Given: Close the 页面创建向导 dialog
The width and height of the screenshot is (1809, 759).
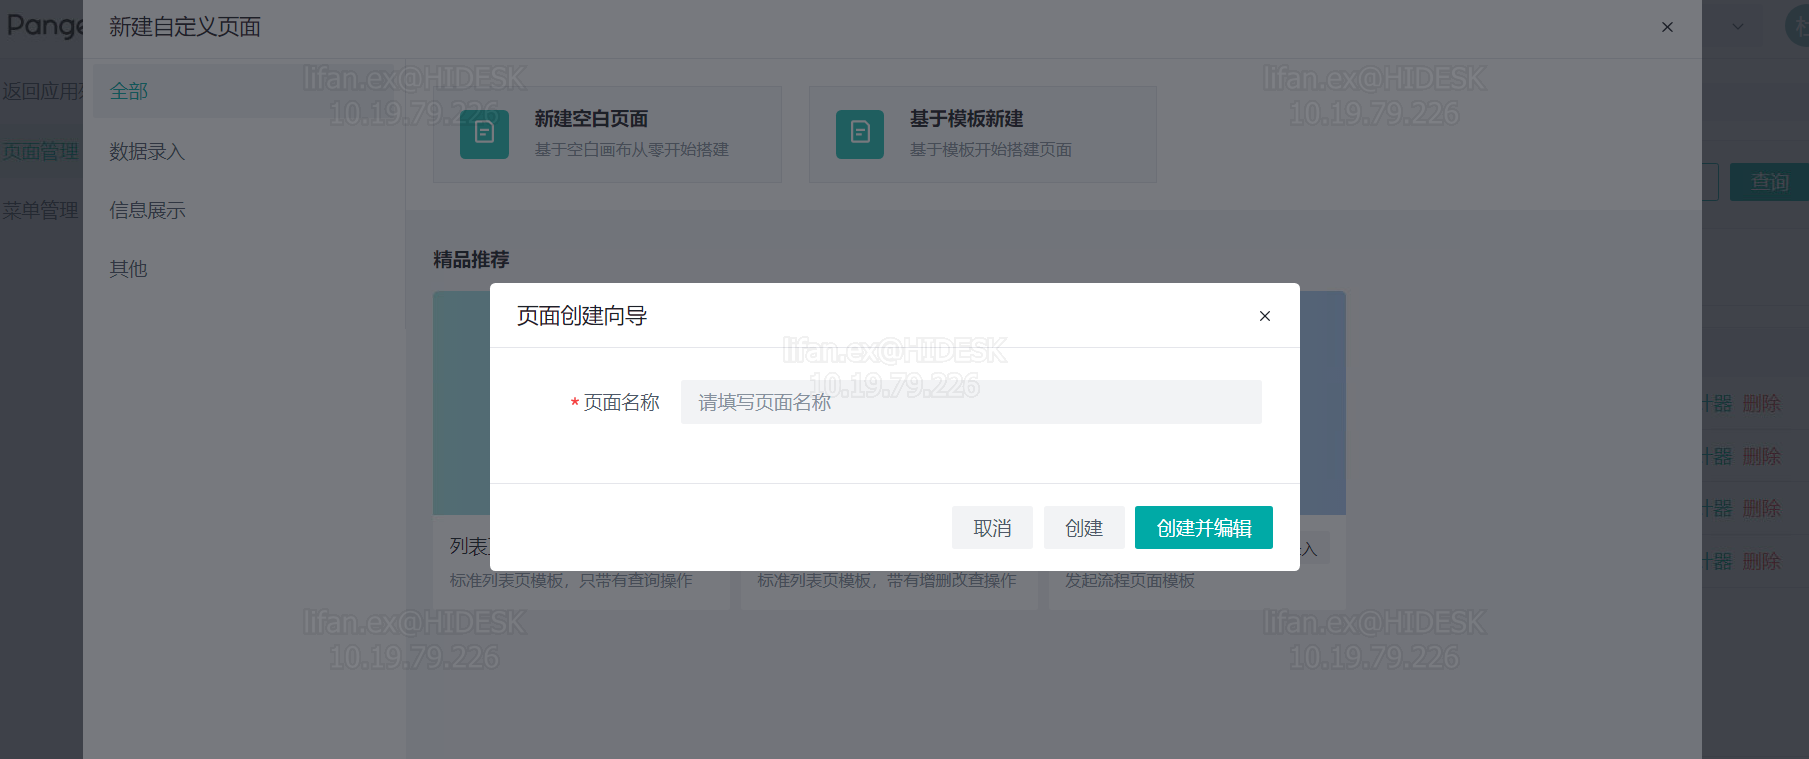Looking at the screenshot, I should tap(1265, 316).
